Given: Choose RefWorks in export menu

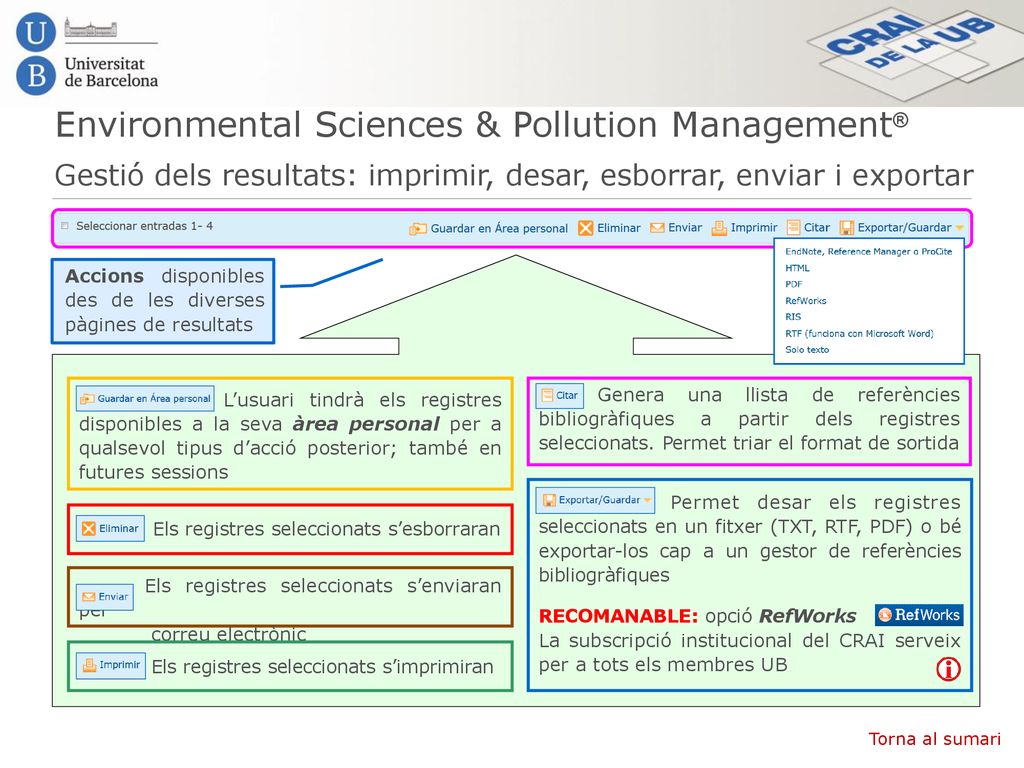Looking at the screenshot, I should [806, 300].
